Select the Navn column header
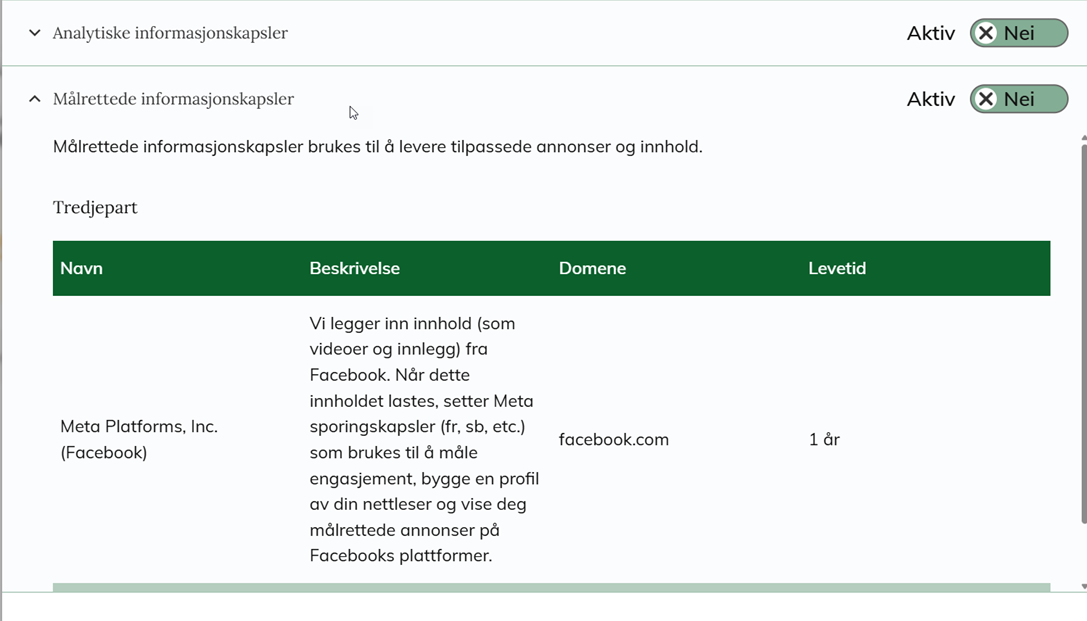This screenshot has width=1087, height=621. (81, 268)
